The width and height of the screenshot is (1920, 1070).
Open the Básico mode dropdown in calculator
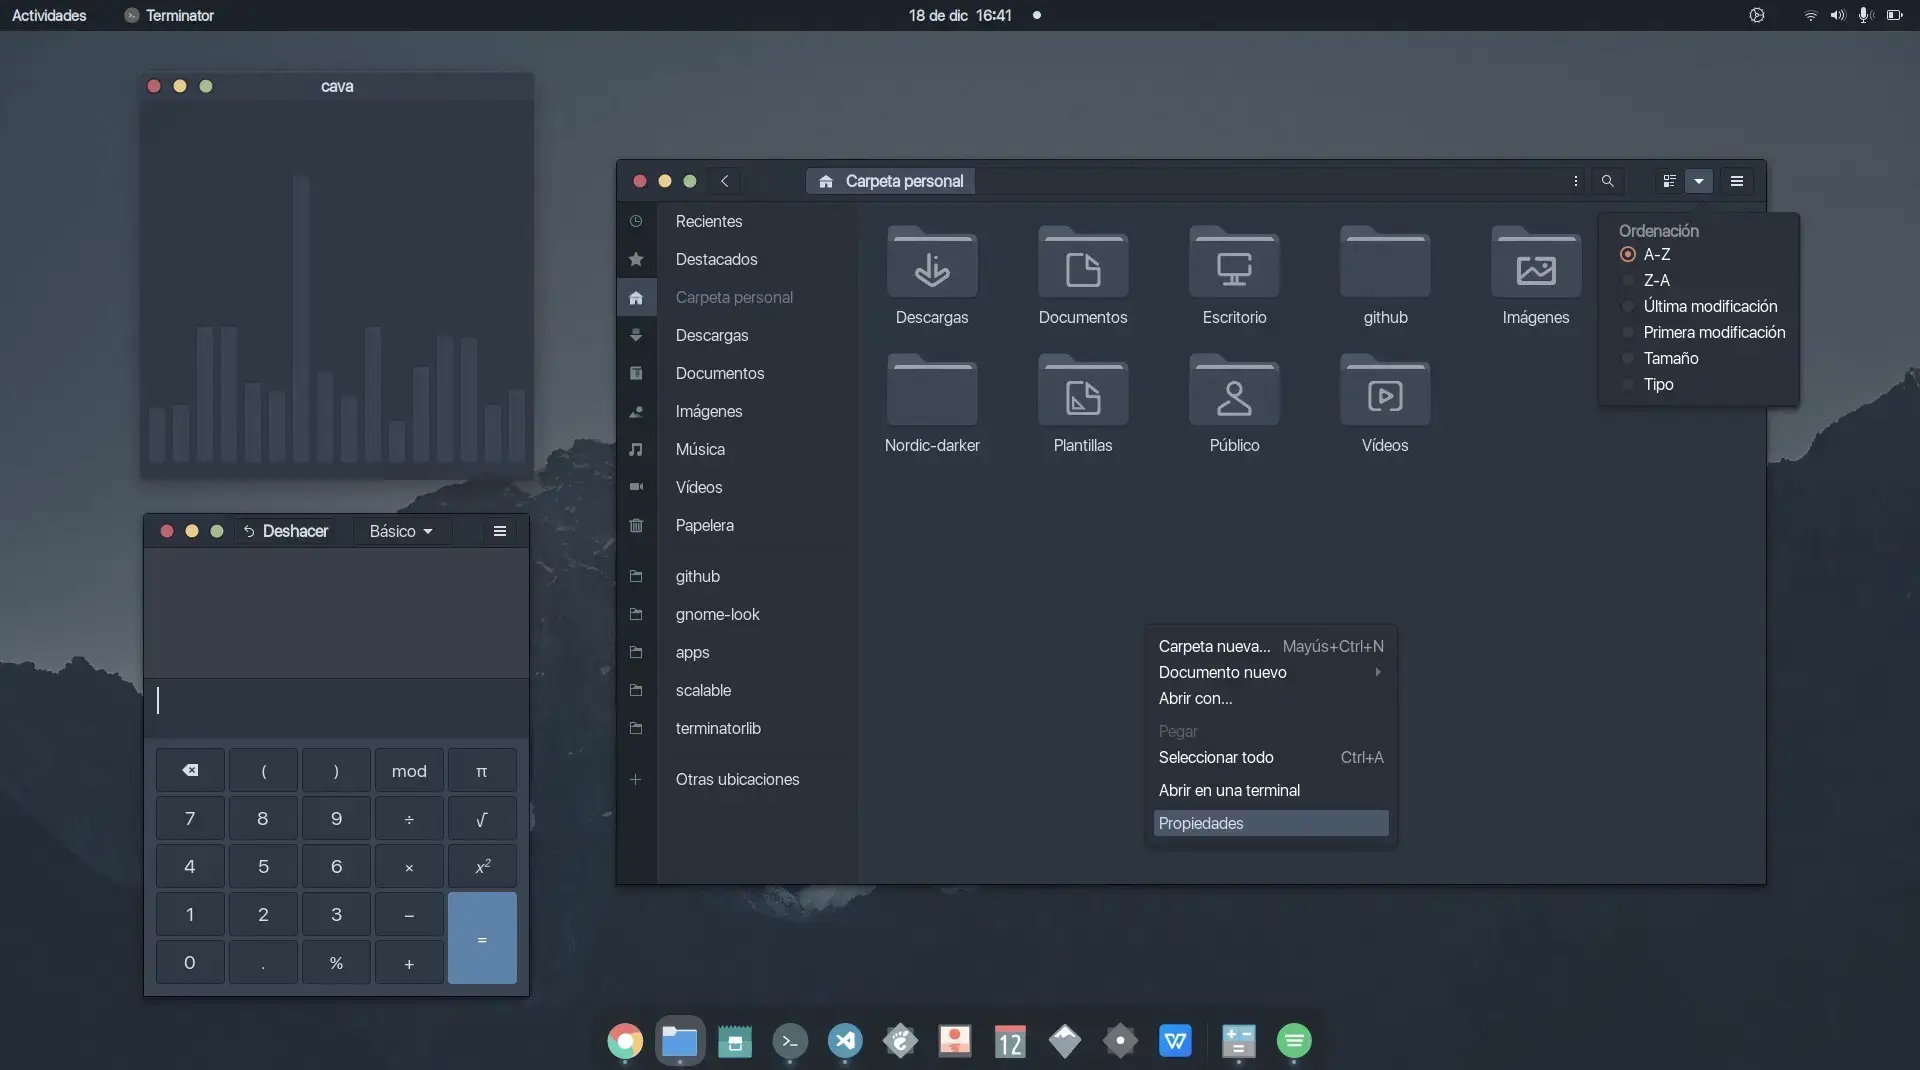[x=400, y=531]
